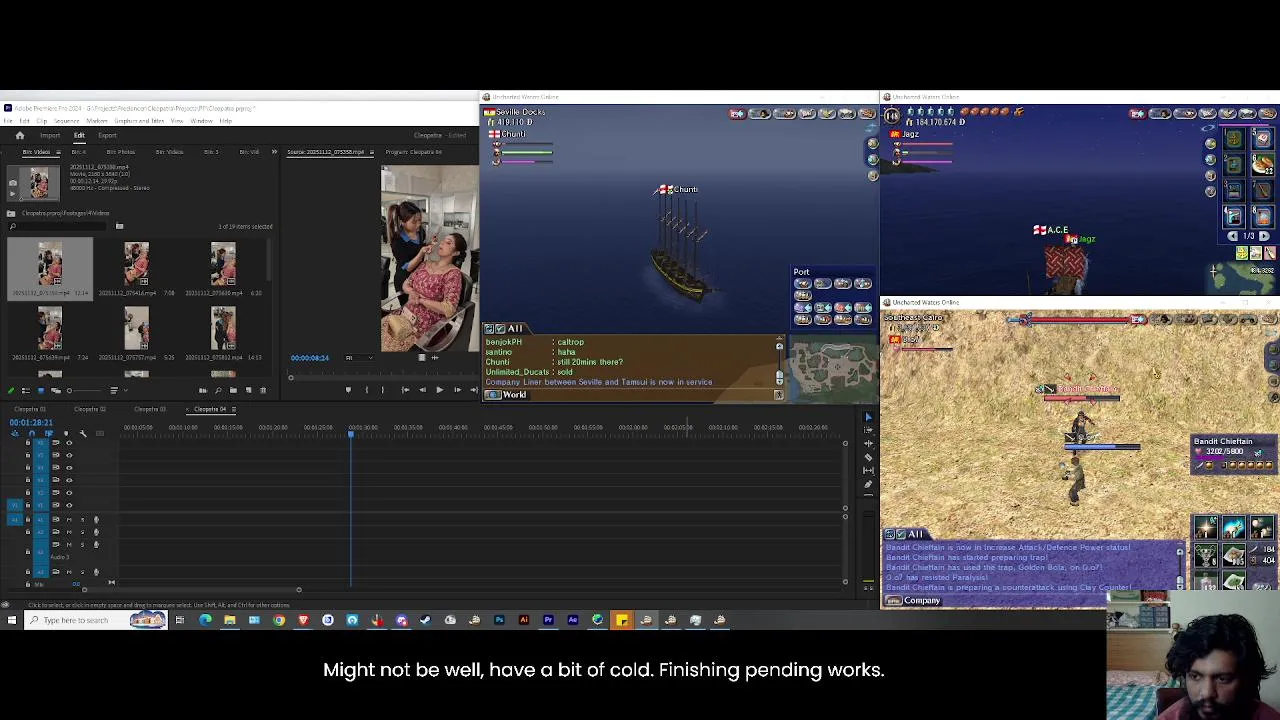
Task: Open Photoshop from the Windows taskbar
Action: (499, 620)
